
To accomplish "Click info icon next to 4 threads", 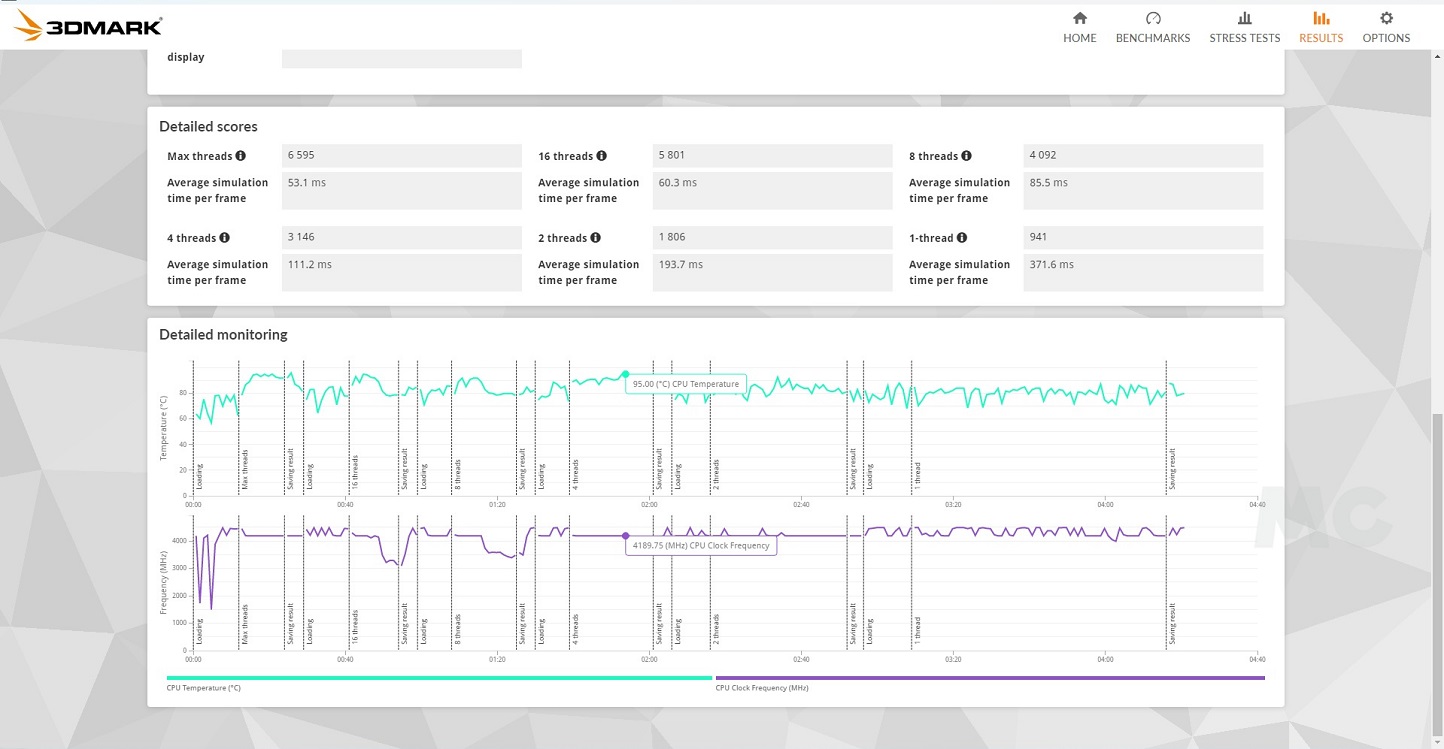I will point(225,238).
